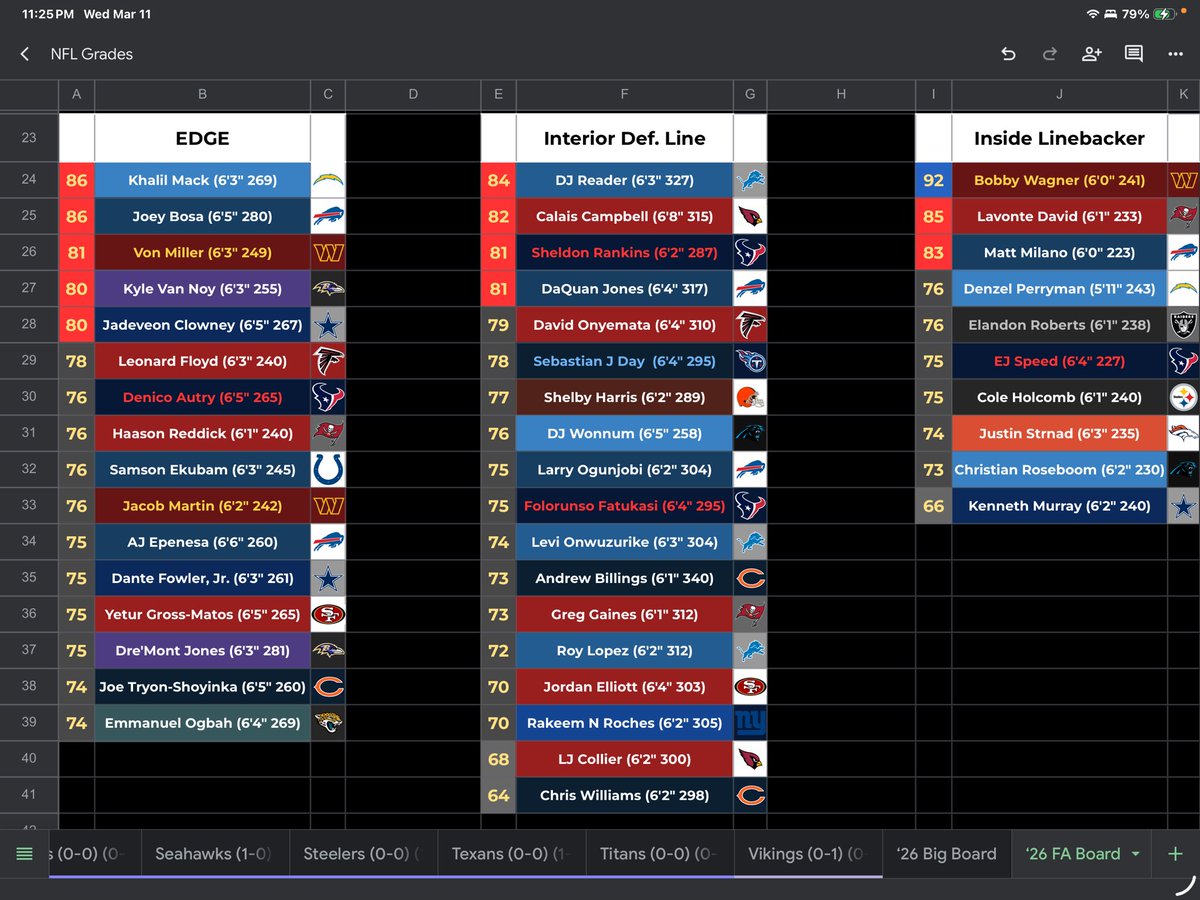Select the Chris Williams (6'2" 298) cell

tap(625, 795)
